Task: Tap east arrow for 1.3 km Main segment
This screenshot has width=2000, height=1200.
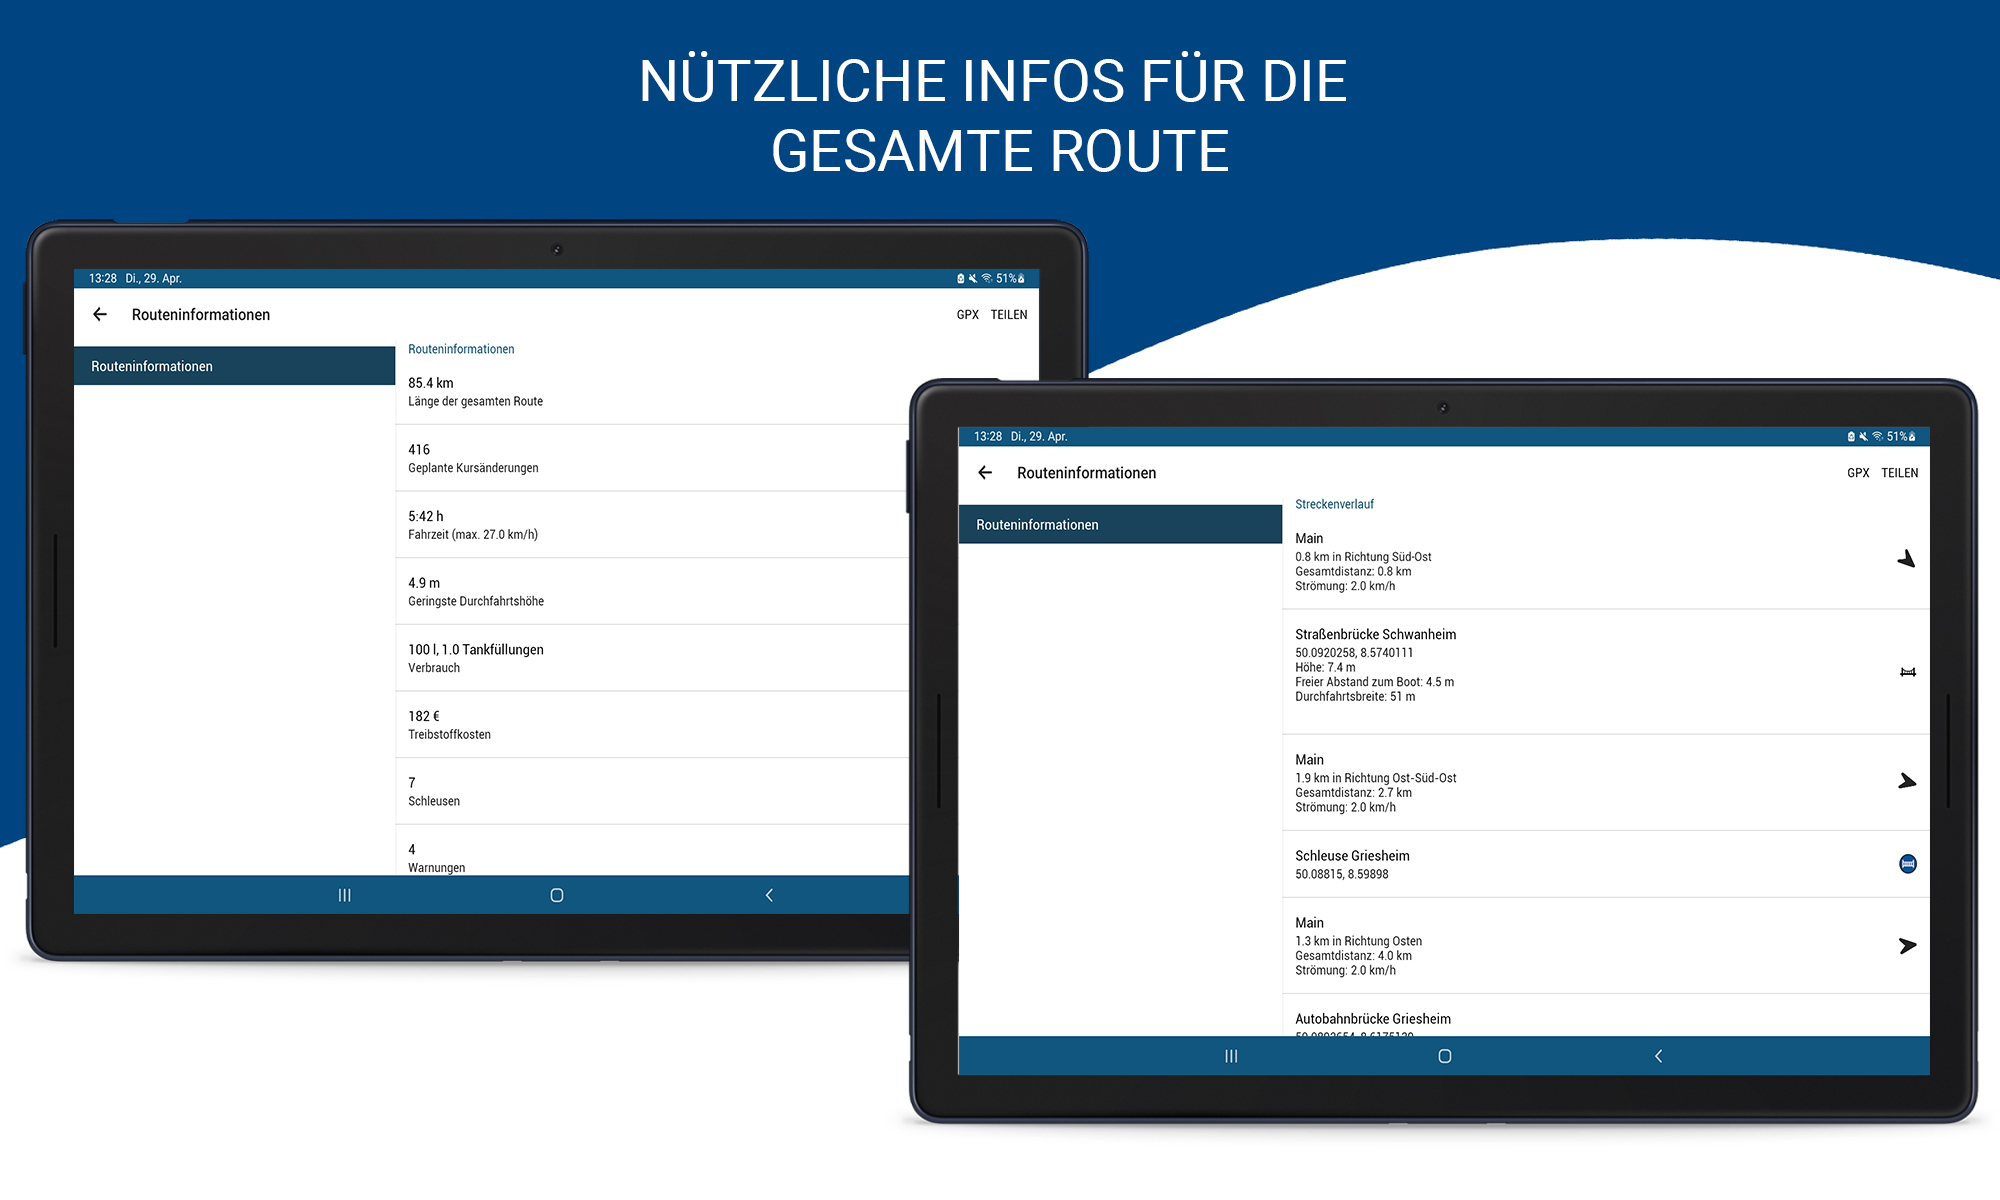Action: (1907, 945)
